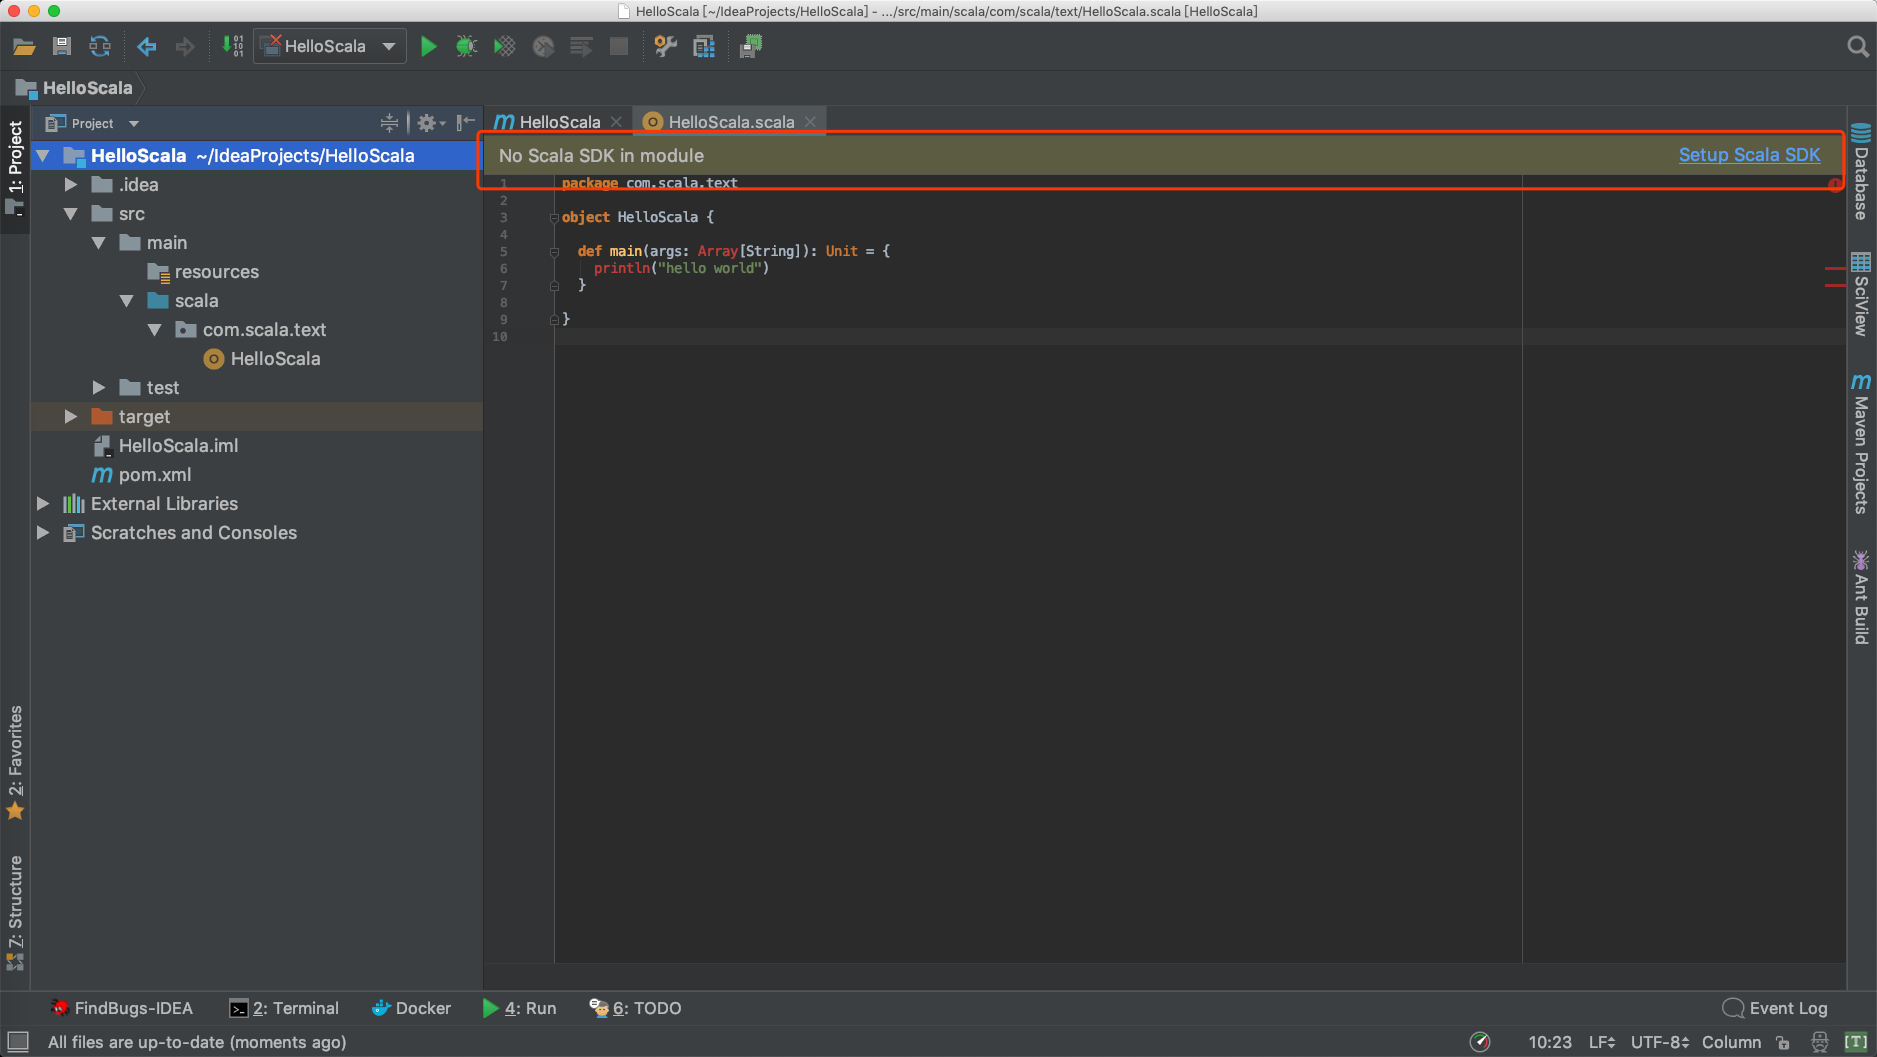Click the green [T] status icon
Viewport: 1877px width, 1057px height.
(1856, 1042)
